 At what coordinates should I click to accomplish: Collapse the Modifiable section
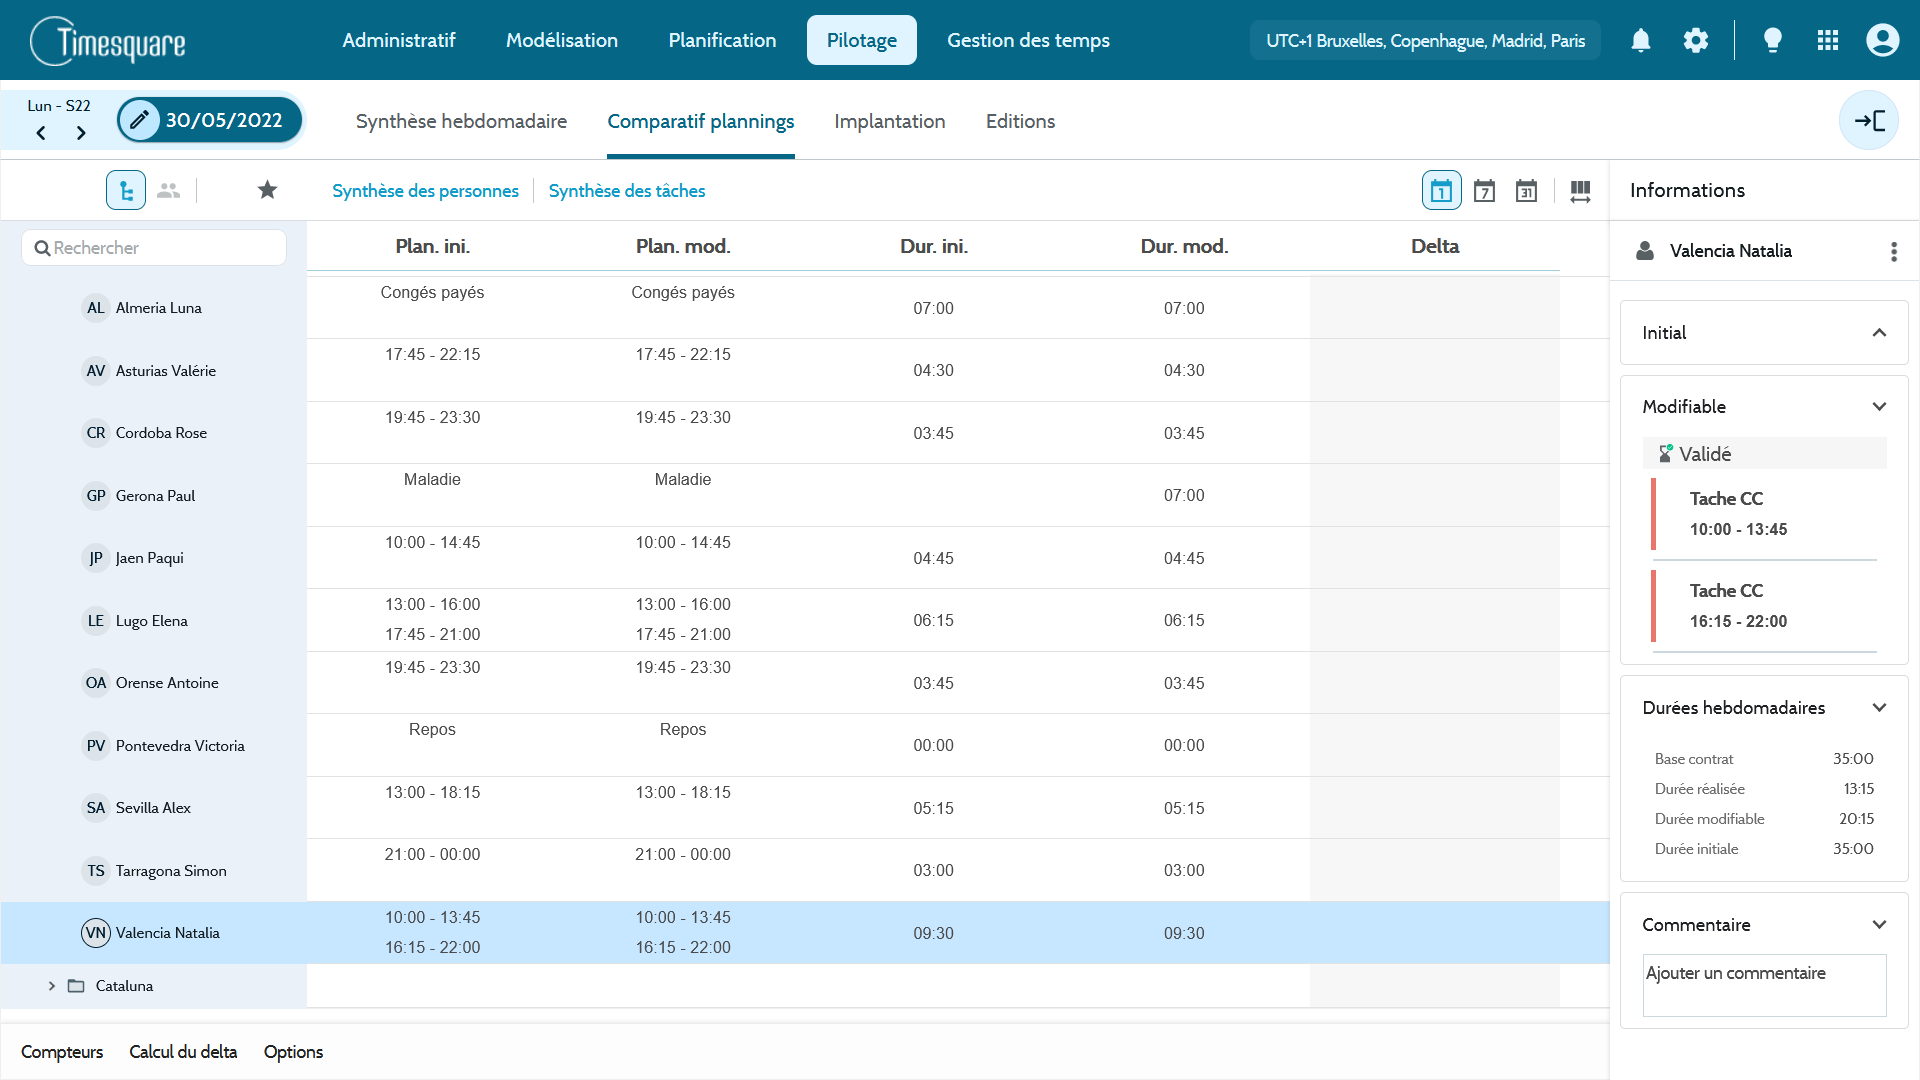[x=1879, y=407]
